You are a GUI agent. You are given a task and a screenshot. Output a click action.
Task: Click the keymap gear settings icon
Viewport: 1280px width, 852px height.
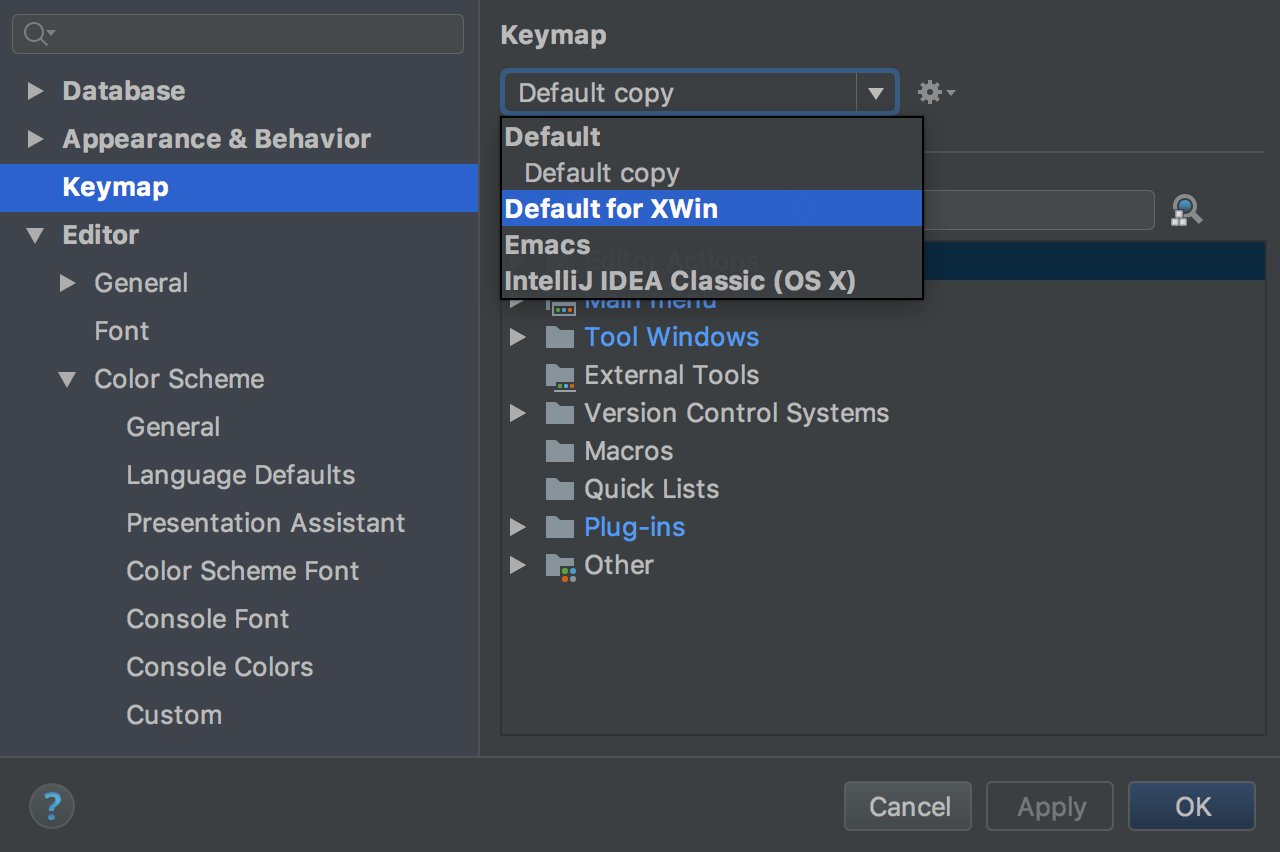934,93
